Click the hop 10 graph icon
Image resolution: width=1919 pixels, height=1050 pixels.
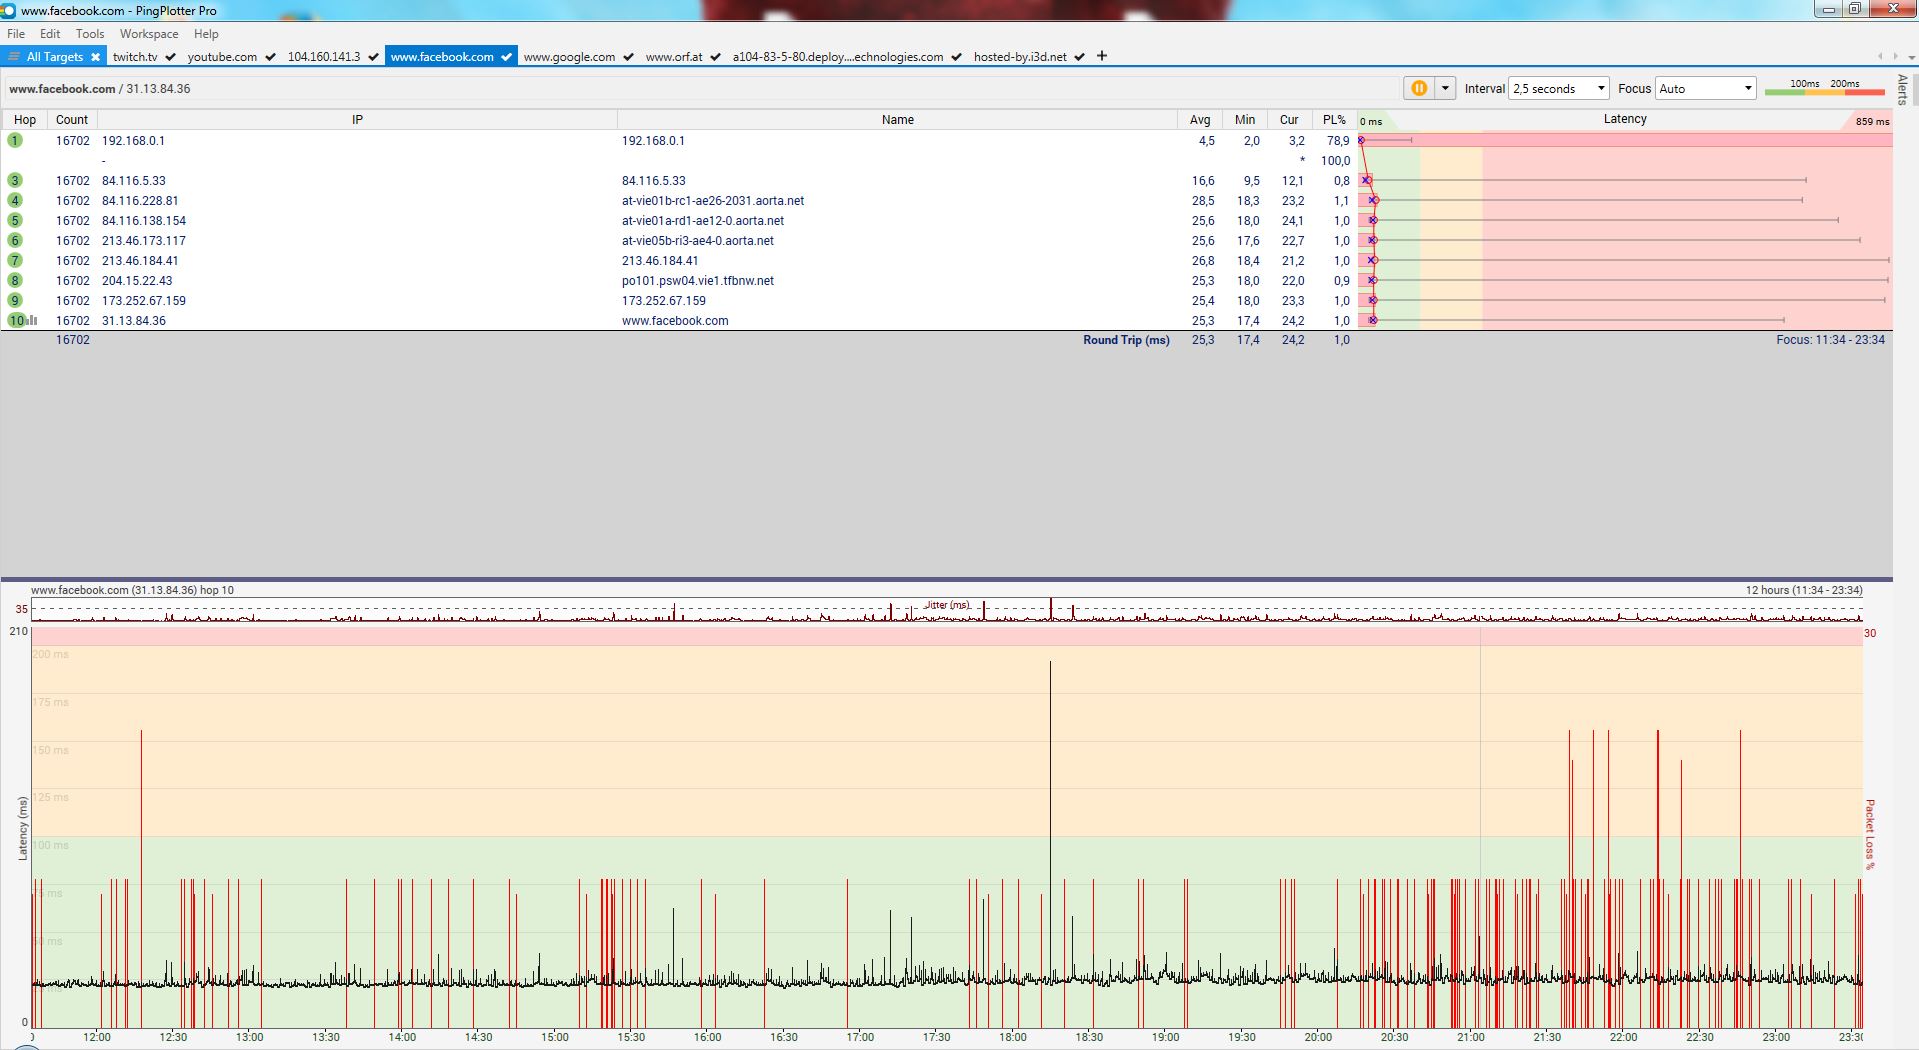coord(33,320)
